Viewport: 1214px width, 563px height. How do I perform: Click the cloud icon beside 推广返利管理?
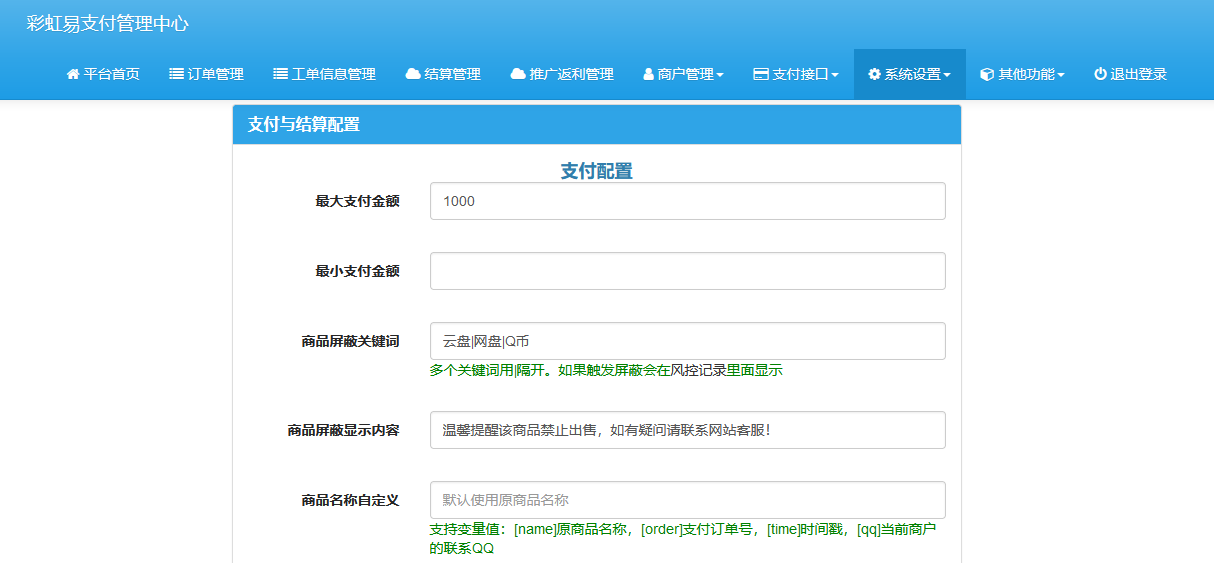click(518, 74)
